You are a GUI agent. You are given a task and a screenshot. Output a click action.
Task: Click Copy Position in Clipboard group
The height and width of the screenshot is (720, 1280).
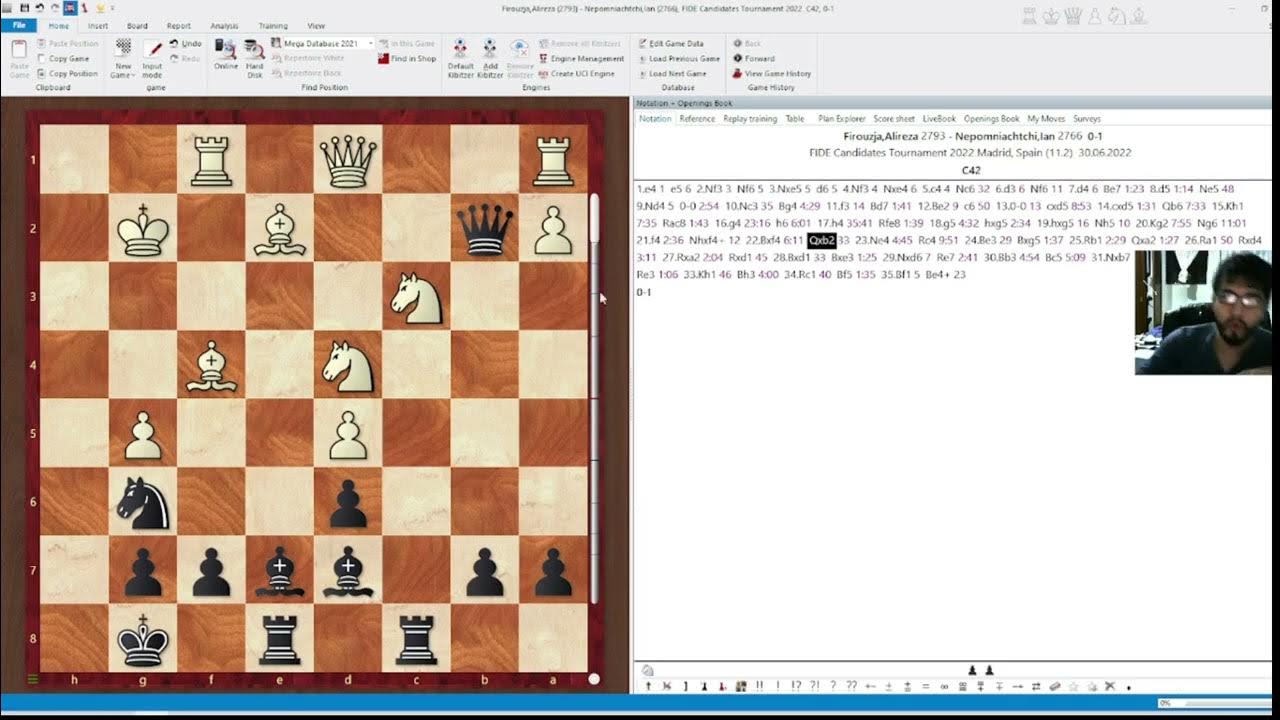pos(67,74)
